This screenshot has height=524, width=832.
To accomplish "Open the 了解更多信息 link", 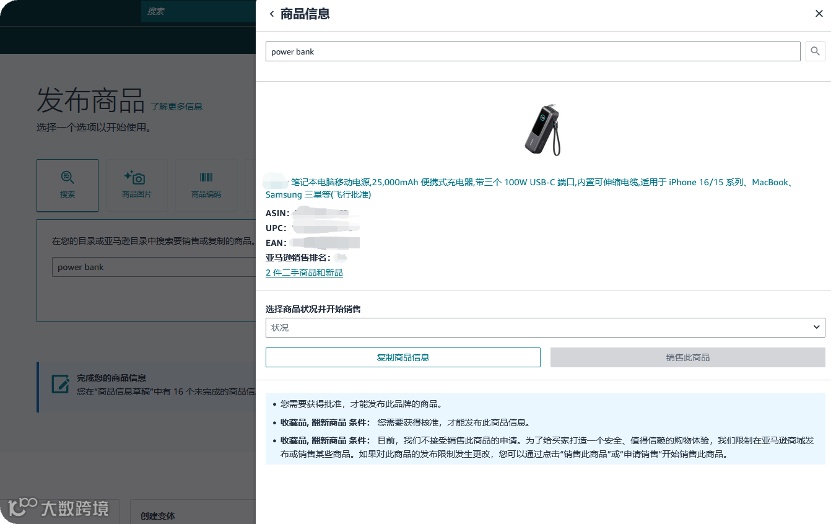I will tap(176, 107).
